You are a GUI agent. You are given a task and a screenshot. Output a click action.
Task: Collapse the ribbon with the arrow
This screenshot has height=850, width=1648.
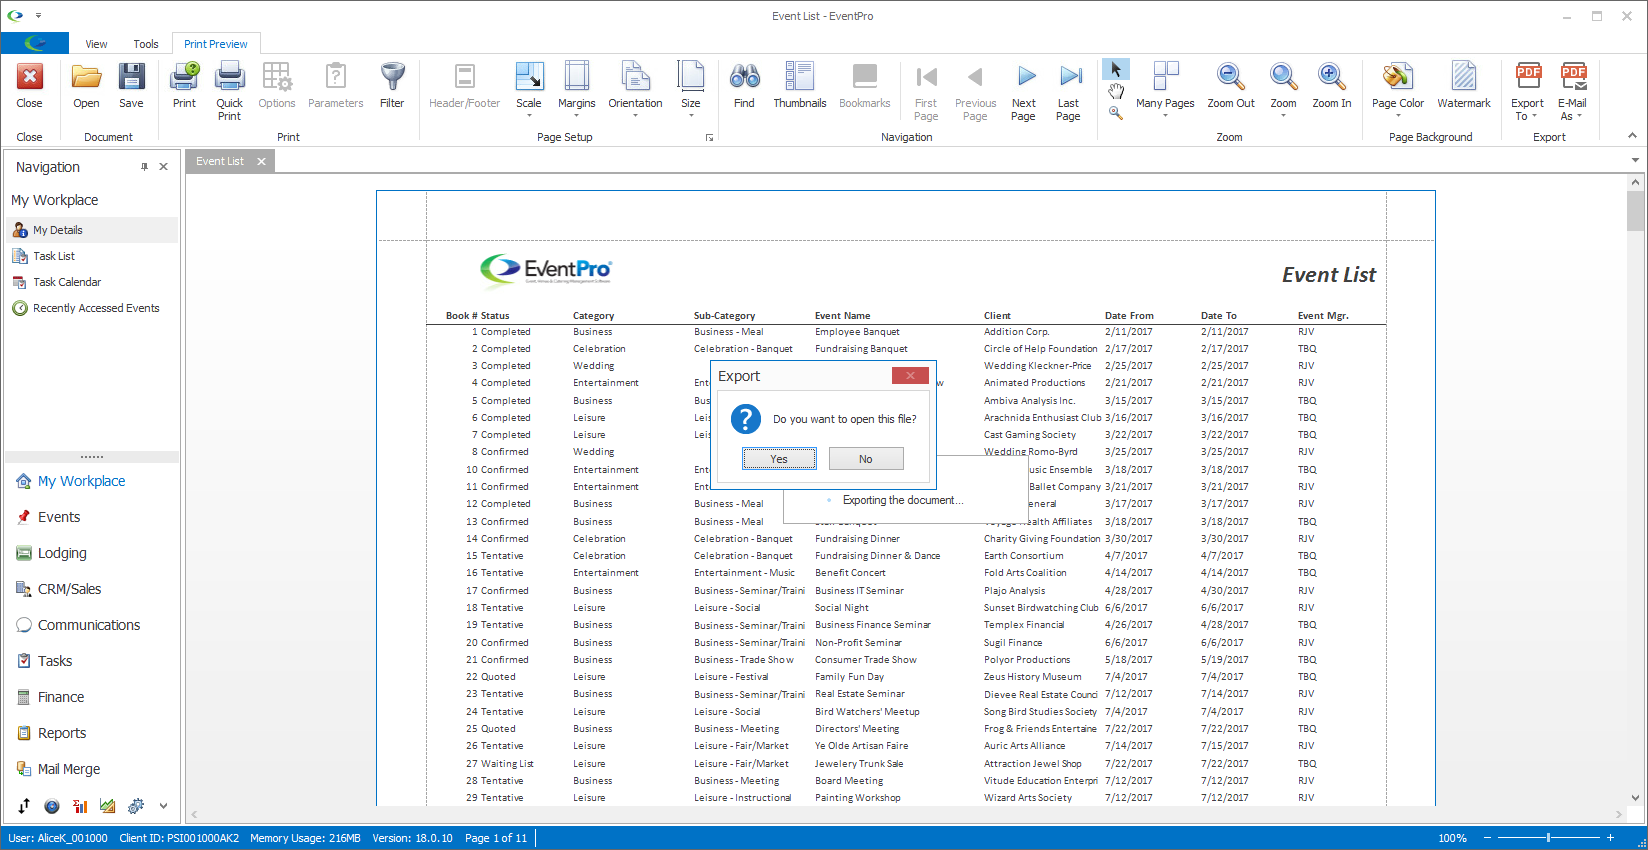1633,136
